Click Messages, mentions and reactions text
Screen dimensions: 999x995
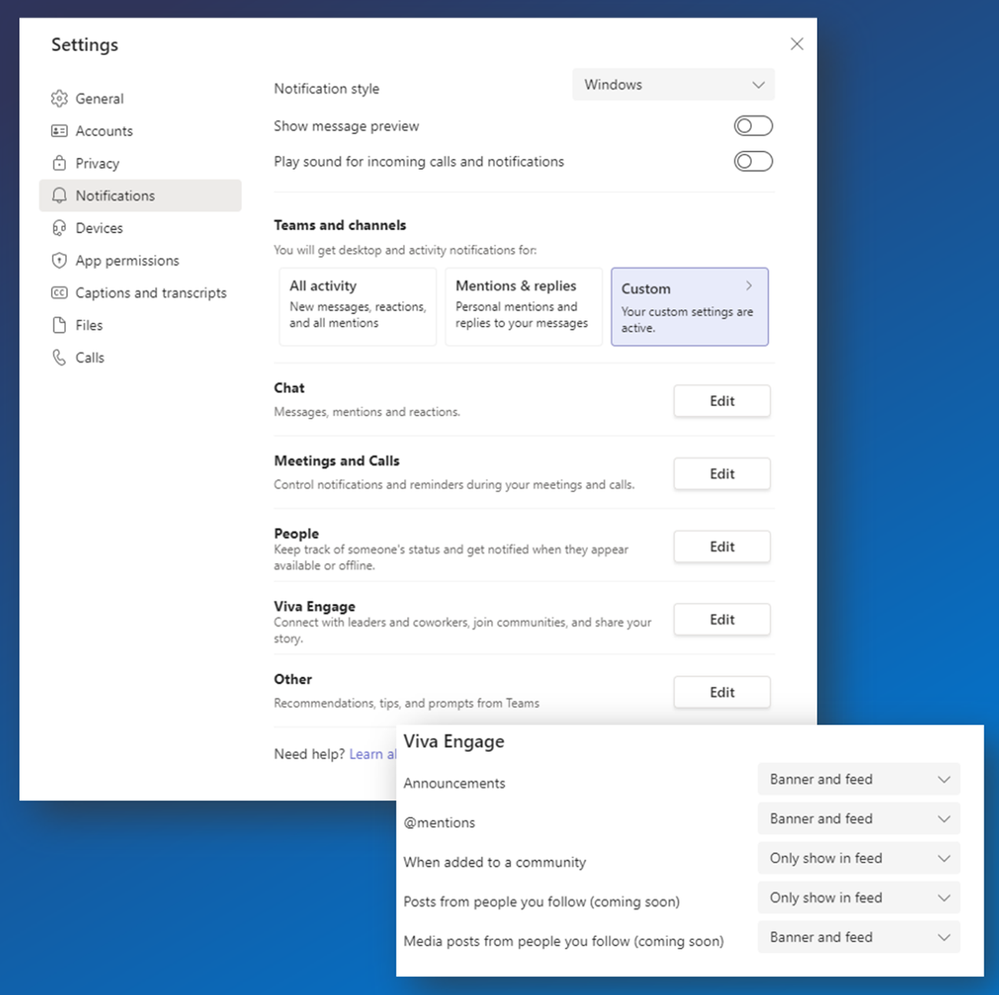pyautogui.click(x=367, y=412)
